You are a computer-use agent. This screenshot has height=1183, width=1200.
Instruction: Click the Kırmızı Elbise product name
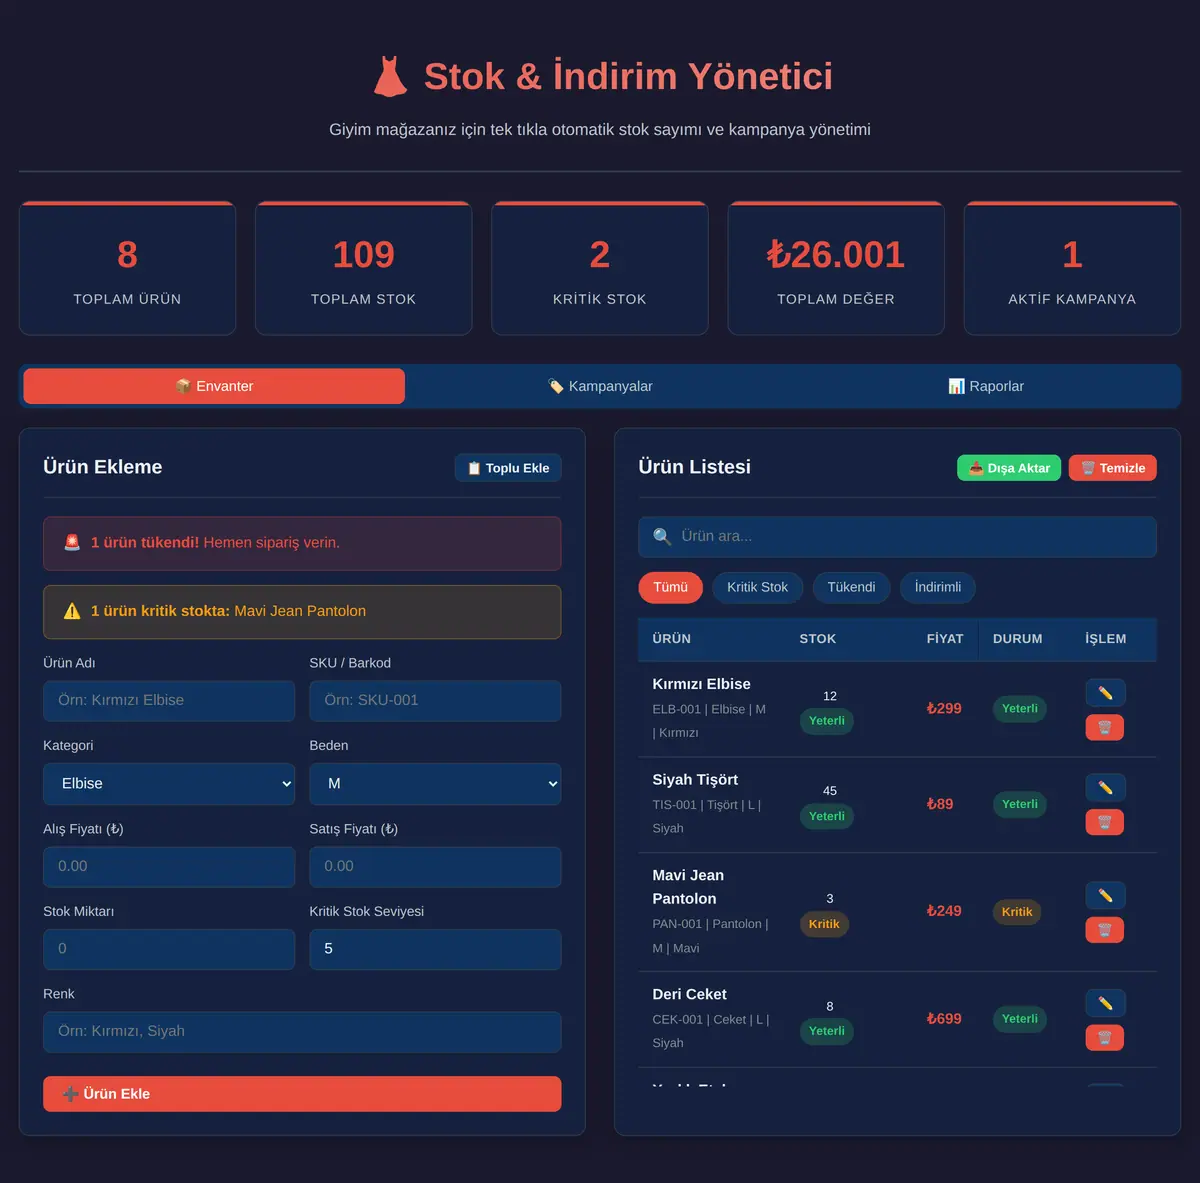coord(701,684)
